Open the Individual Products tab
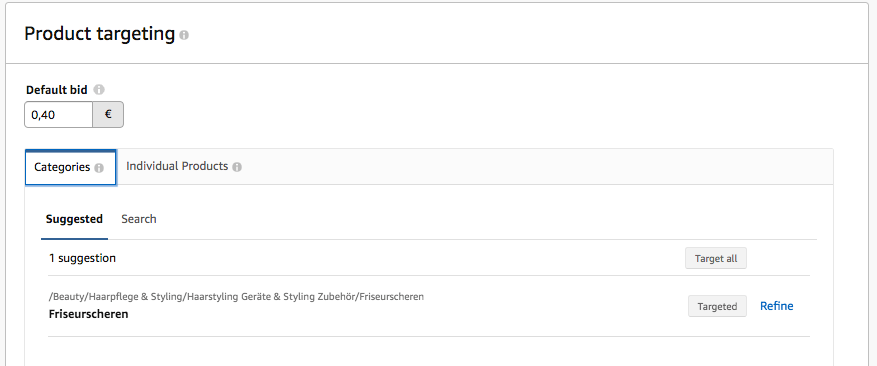The height and width of the screenshot is (366, 877). (183, 166)
